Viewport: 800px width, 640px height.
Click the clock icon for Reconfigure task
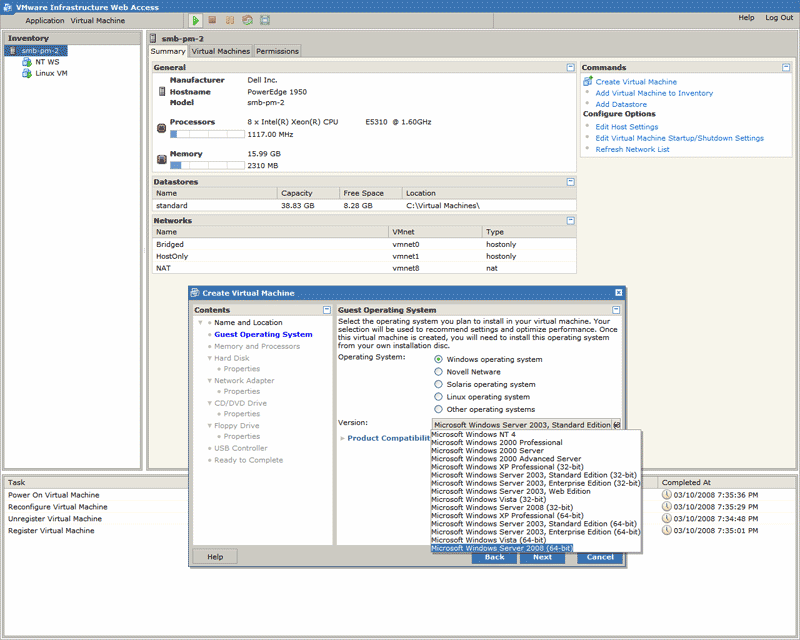(666, 506)
